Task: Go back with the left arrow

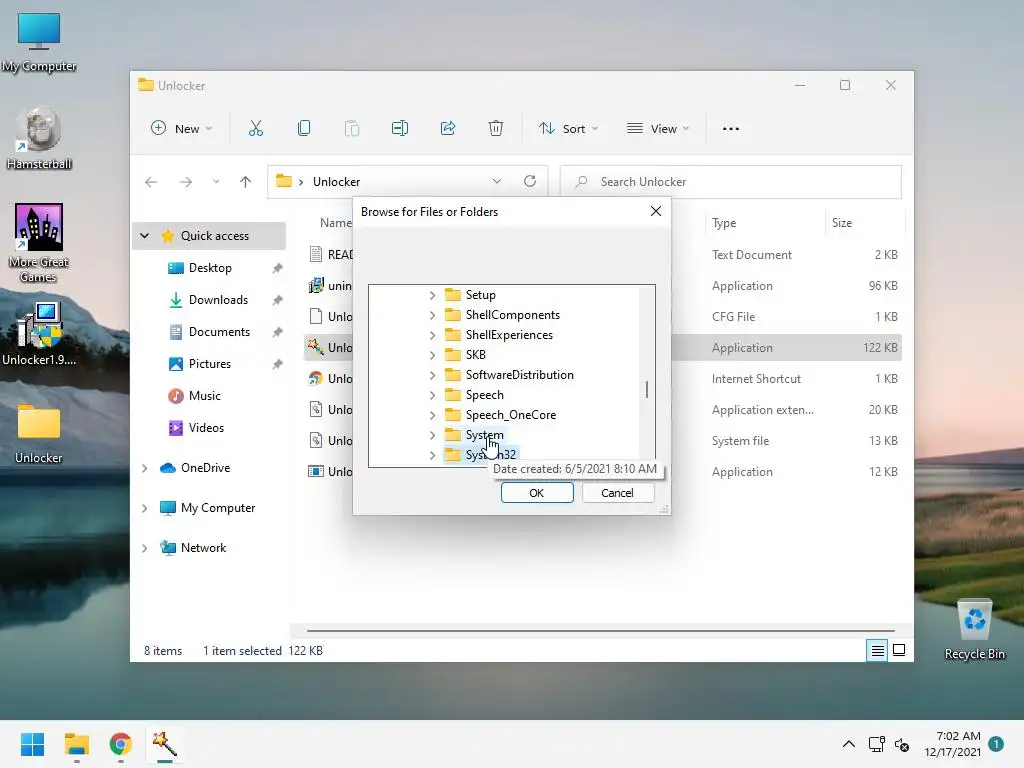Action: coord(151,182)
